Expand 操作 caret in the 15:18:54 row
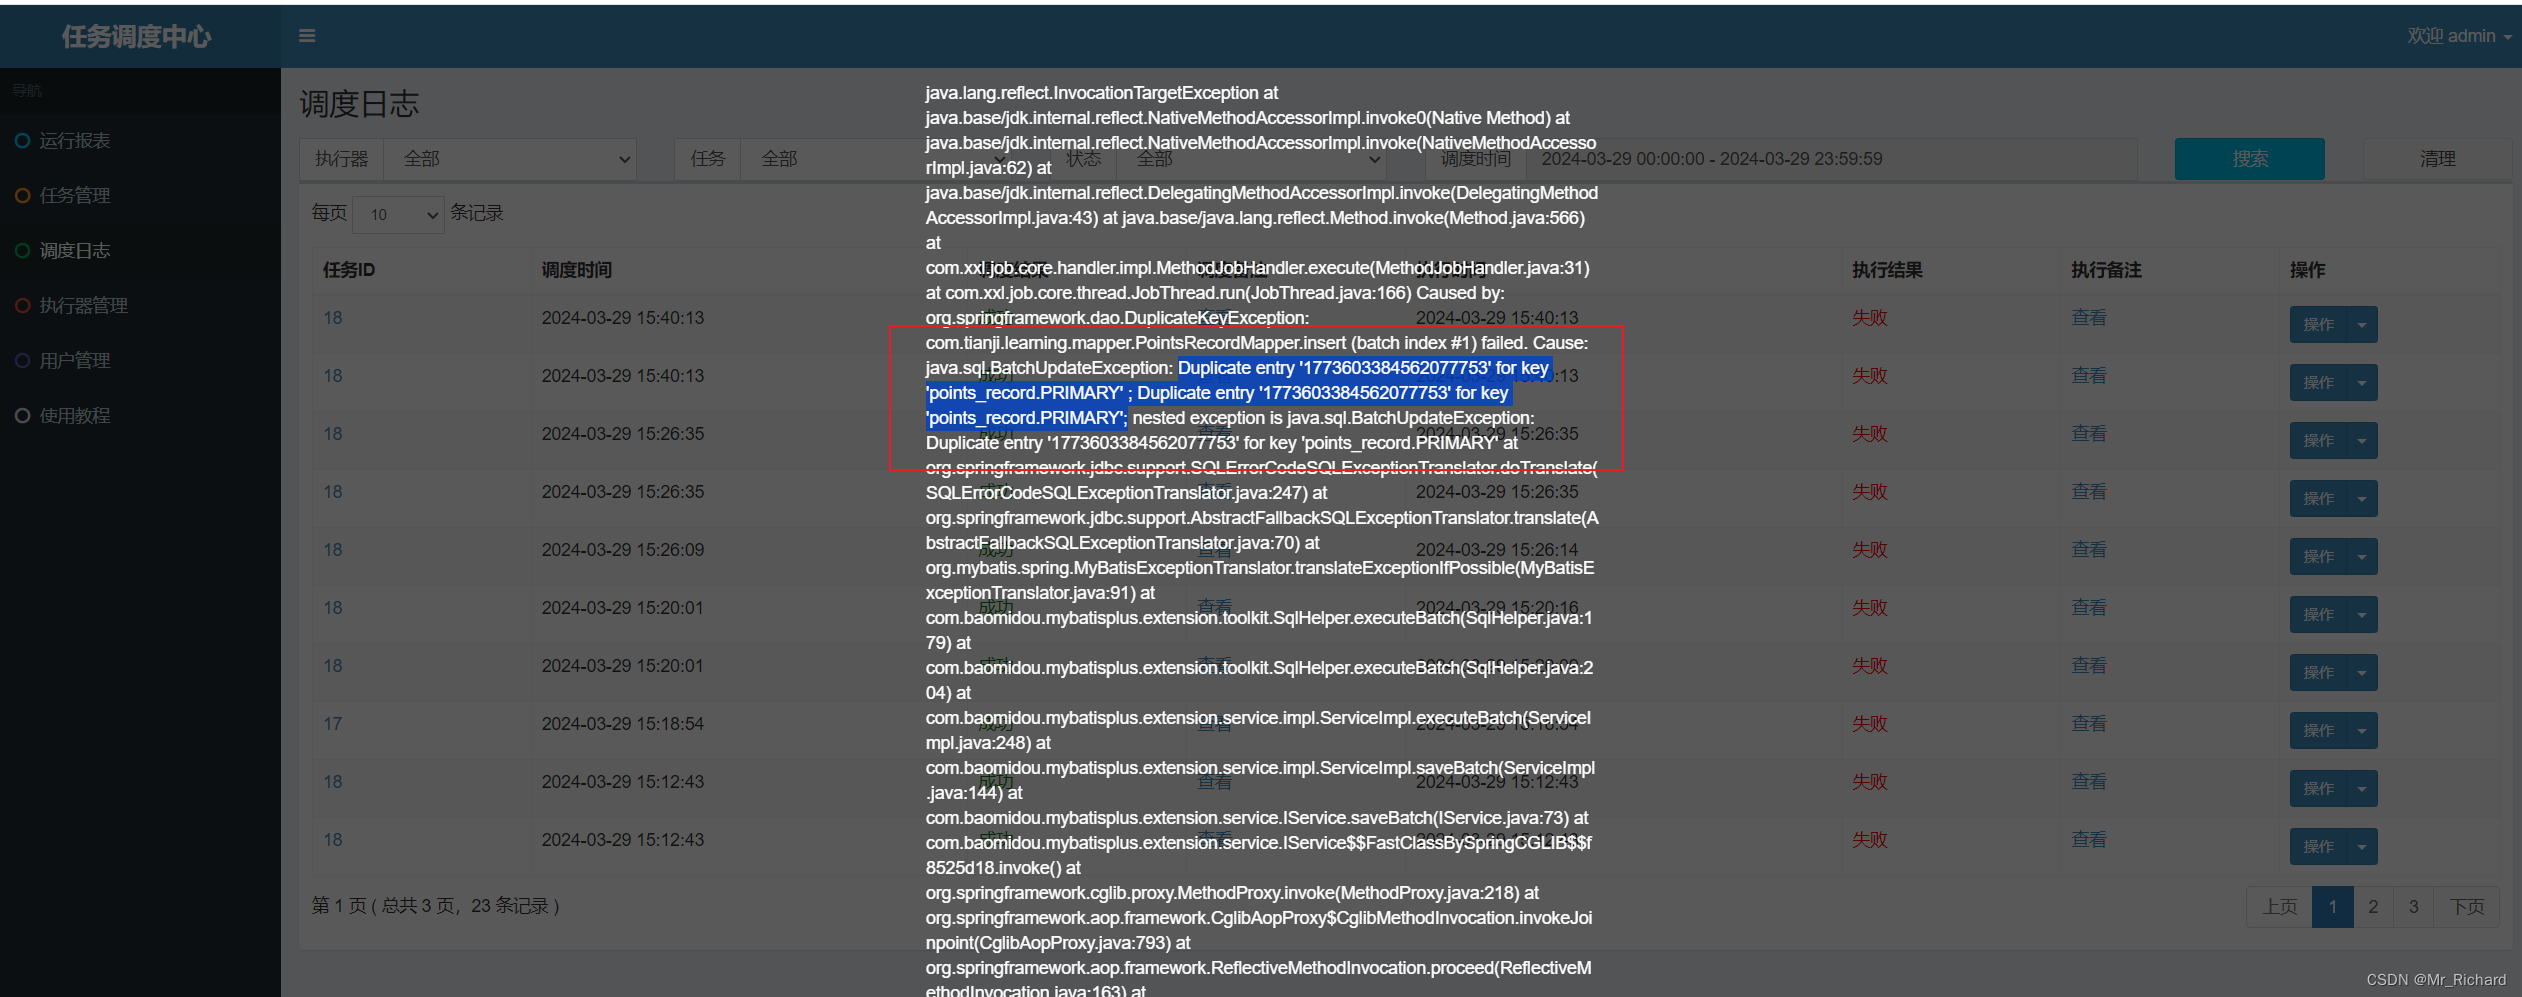Viewport: 2522px width, 997px height. click(2362, 731)
